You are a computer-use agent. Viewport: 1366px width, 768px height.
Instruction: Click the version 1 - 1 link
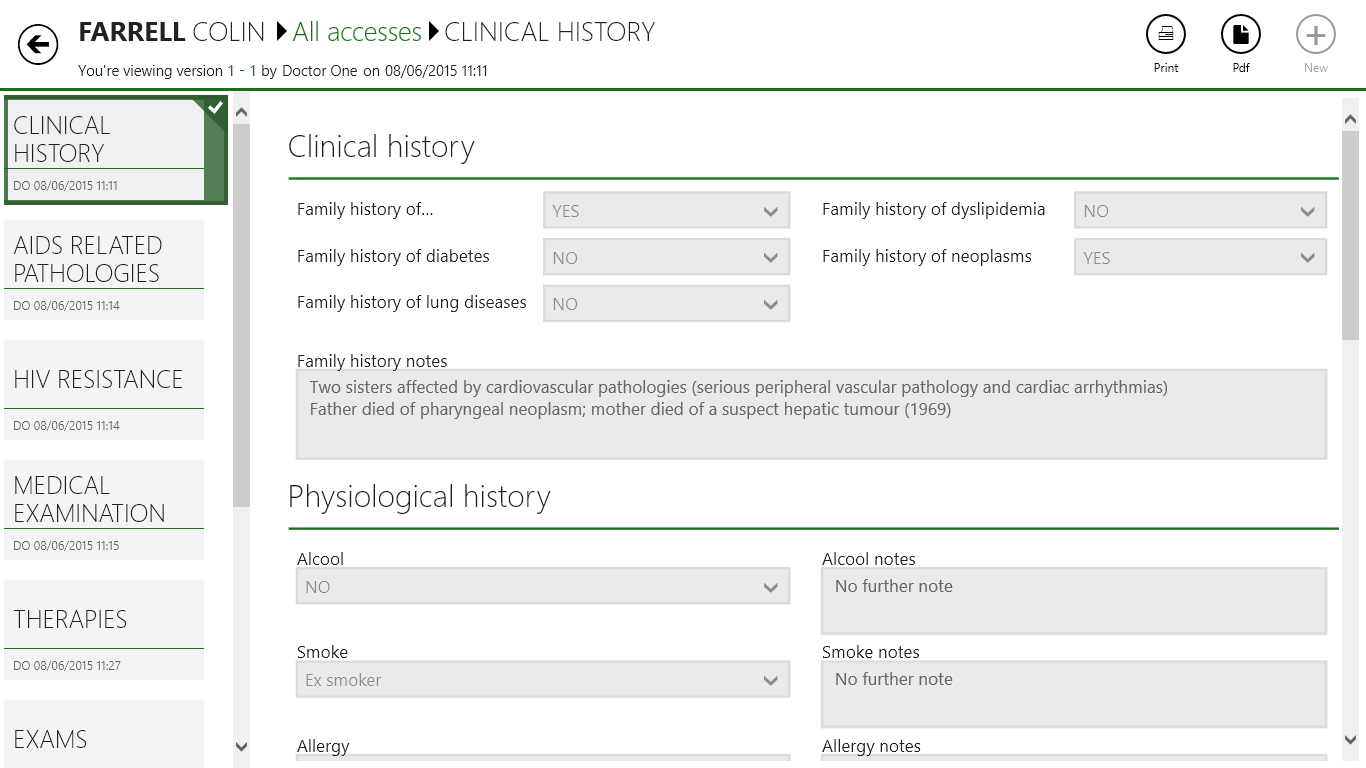pos(242,71)
